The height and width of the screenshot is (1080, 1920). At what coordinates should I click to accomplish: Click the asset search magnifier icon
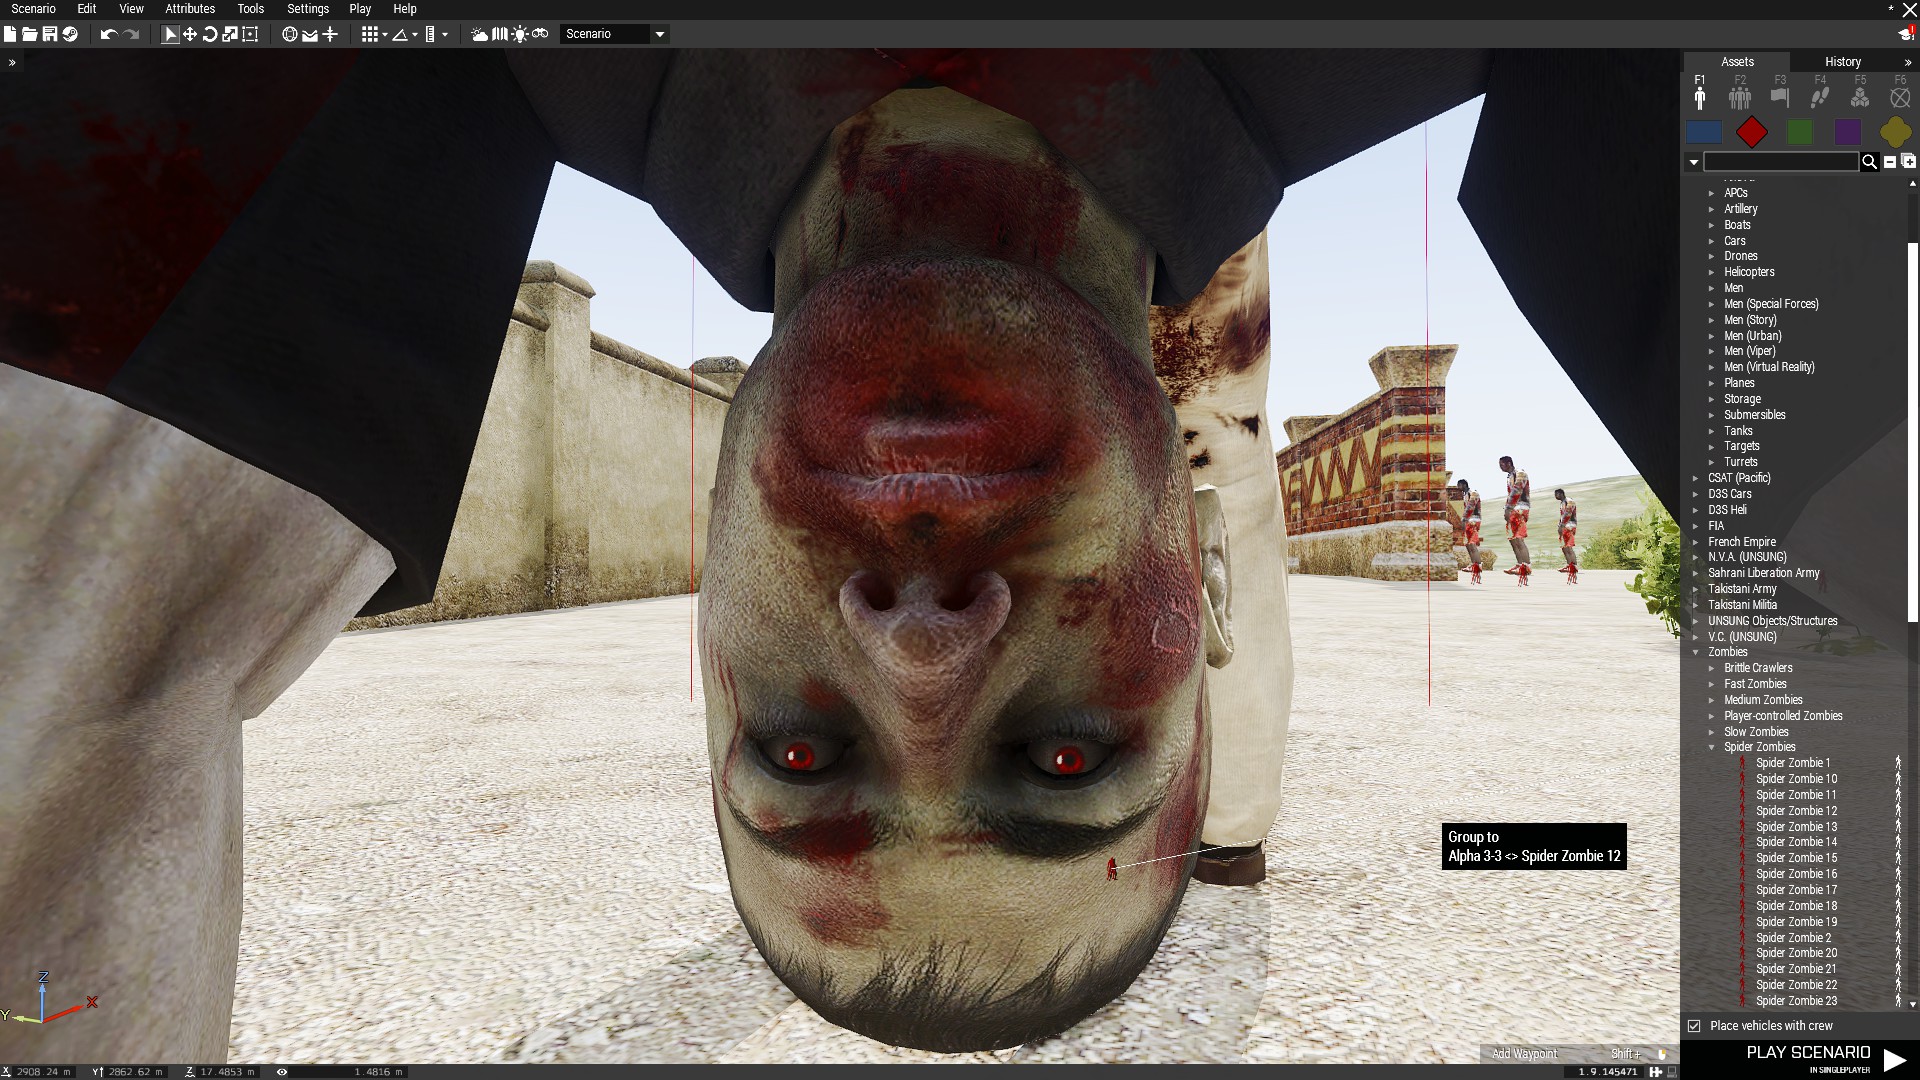(1869, 162)
